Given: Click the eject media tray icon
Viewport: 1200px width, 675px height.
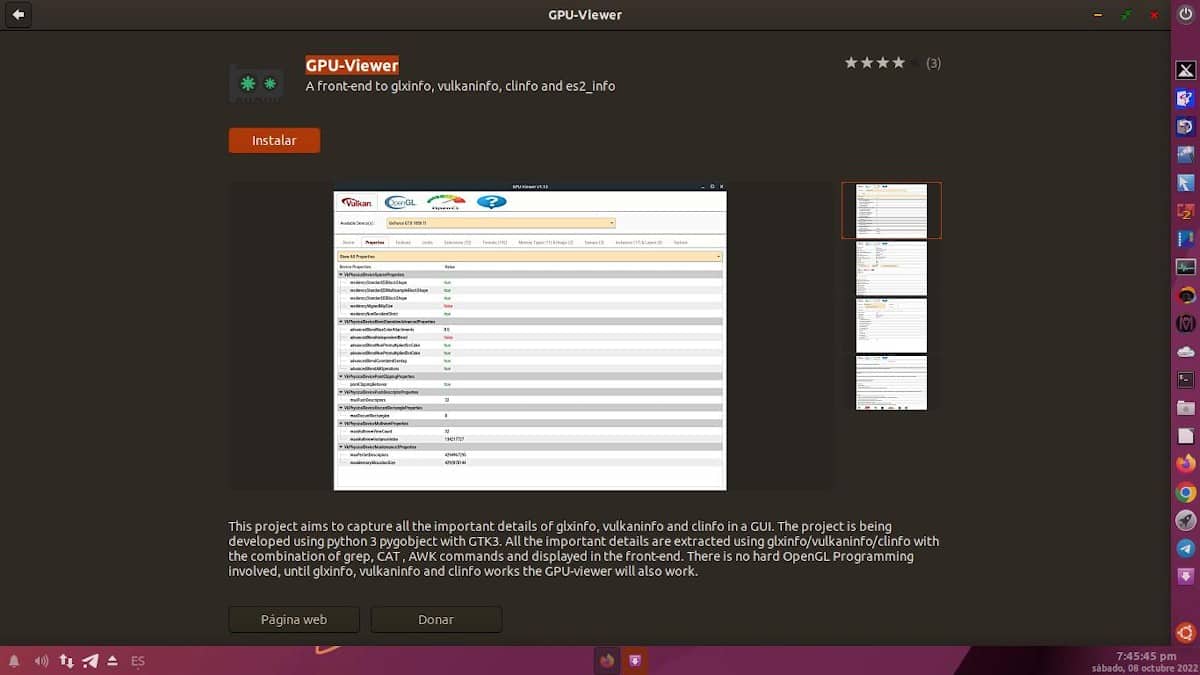Looking at the screenshot, I should 113,661.
